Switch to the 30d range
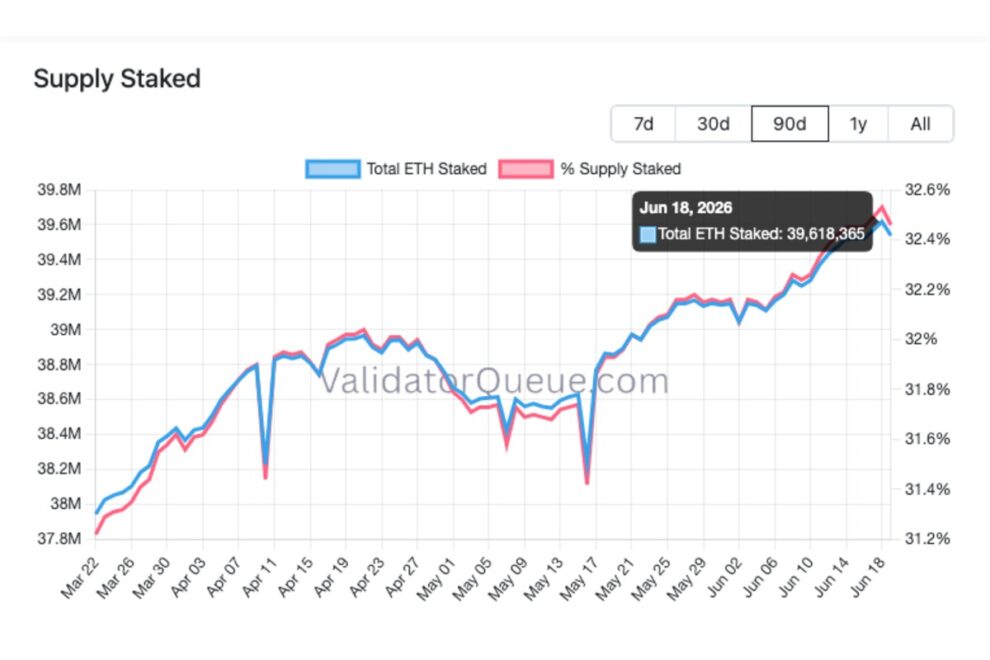 pyautogui.click(x=713, y=124)
